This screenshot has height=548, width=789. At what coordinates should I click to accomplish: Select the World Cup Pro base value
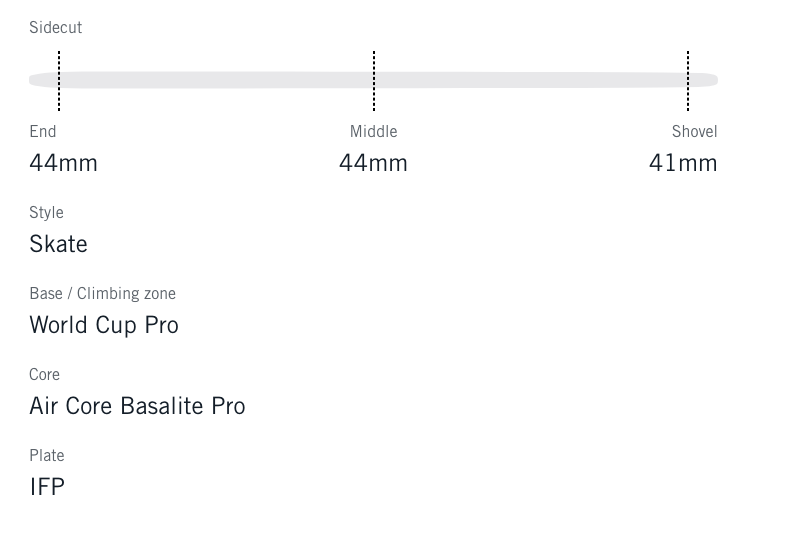pyautogui.click(x=104, y=325)
